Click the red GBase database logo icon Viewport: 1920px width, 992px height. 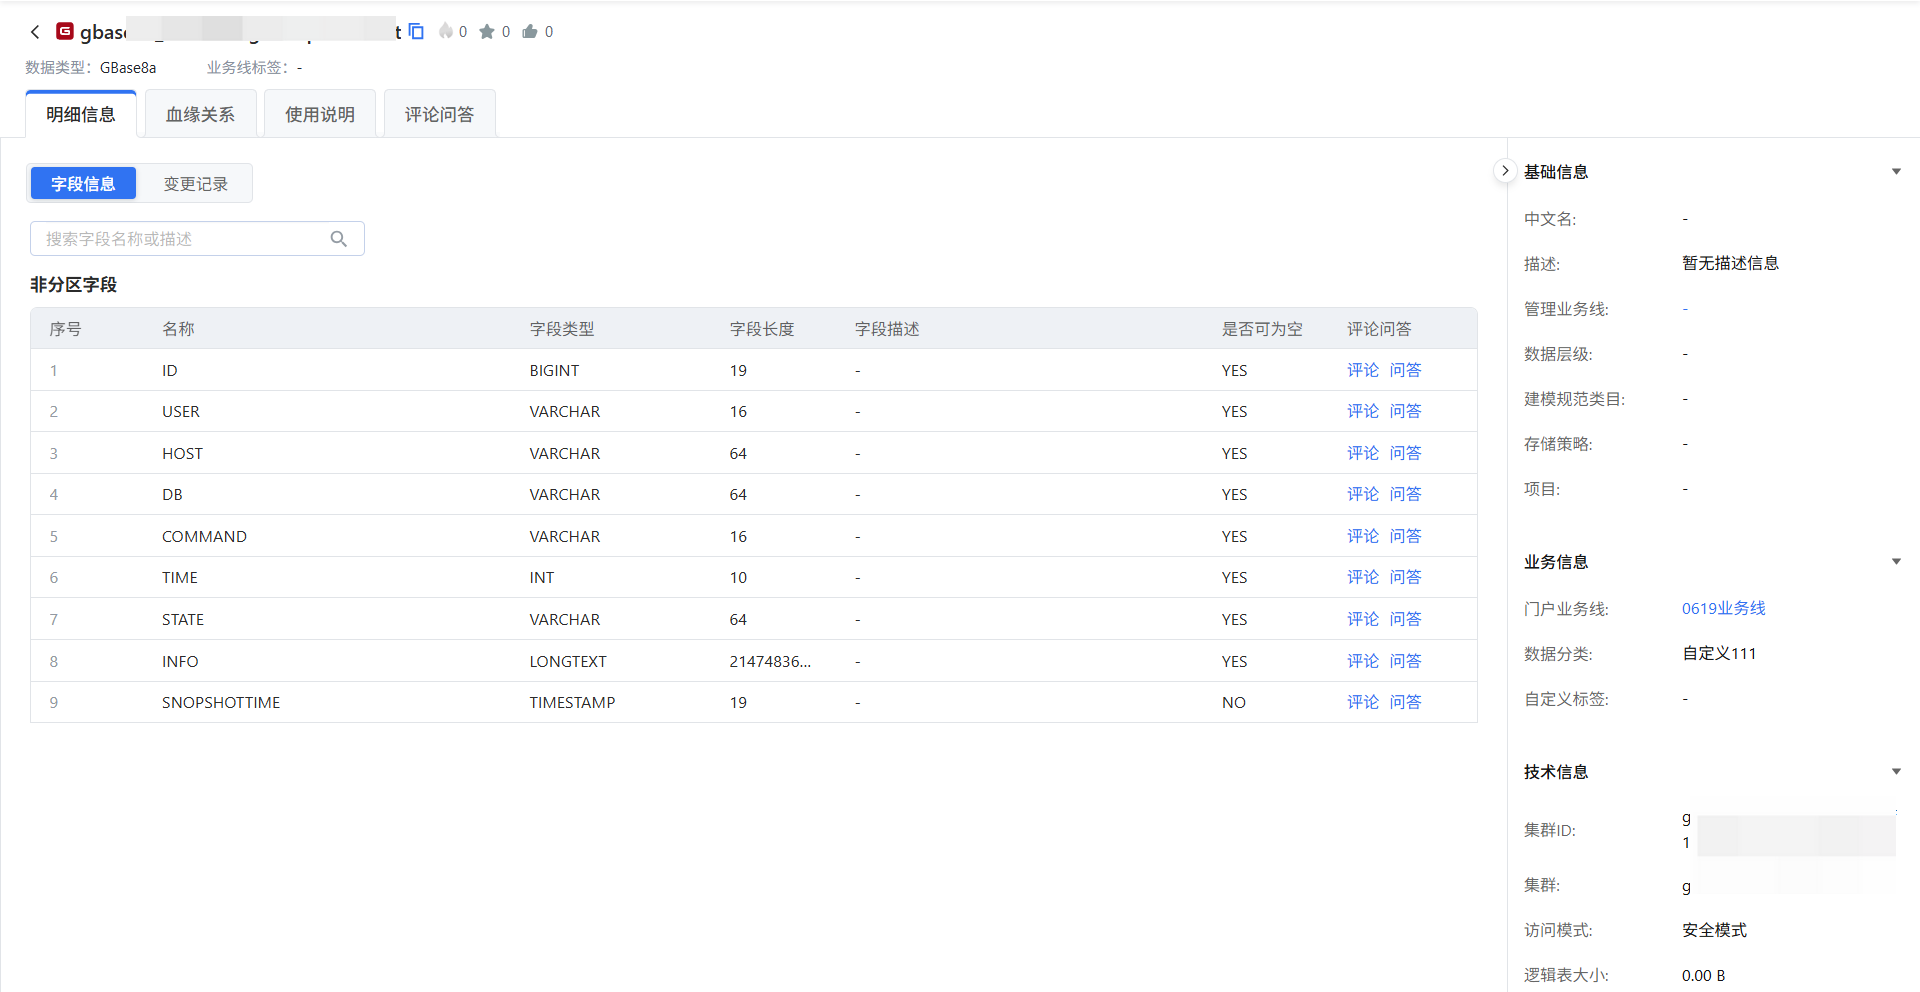click(x=65, y=32)
